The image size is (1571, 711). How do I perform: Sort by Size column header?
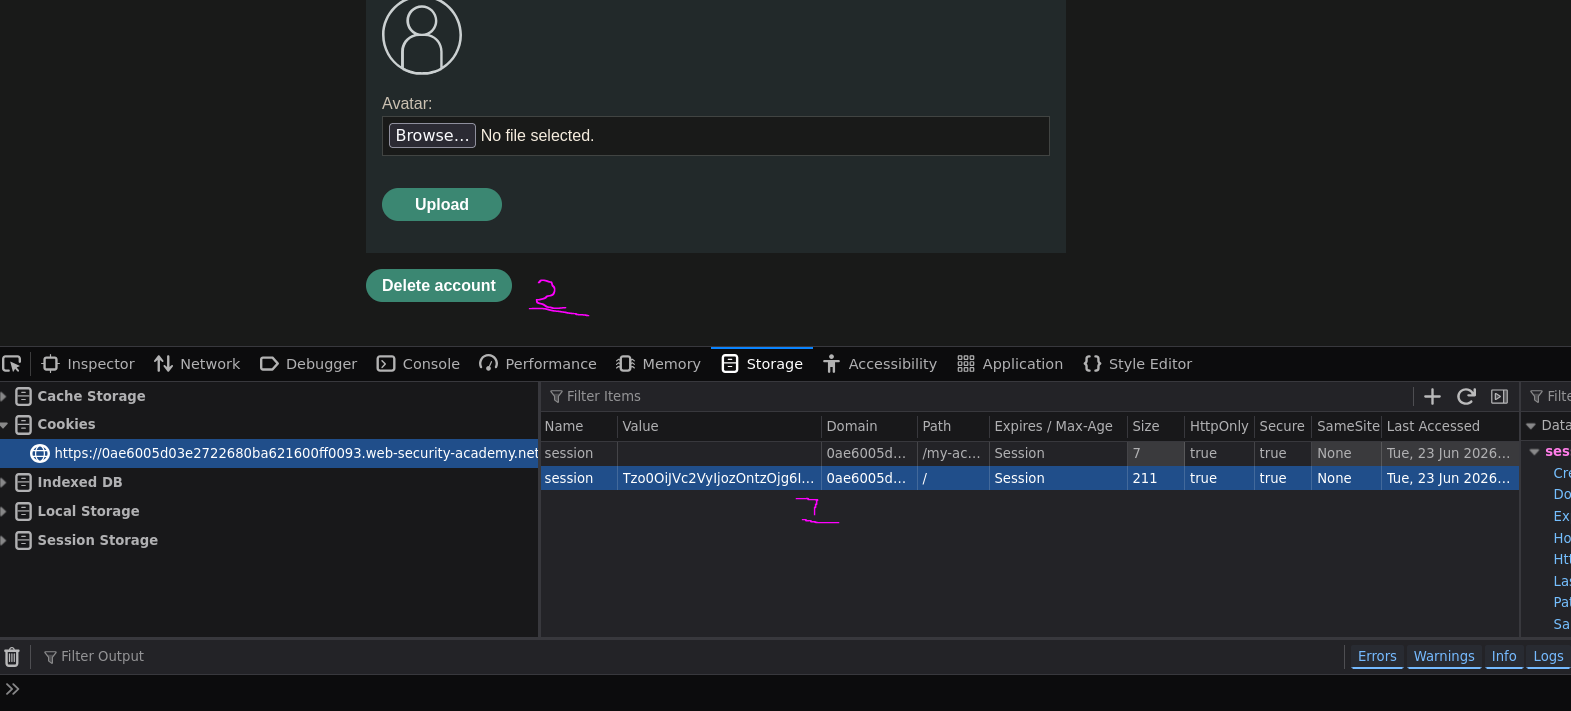[1156, 426]
